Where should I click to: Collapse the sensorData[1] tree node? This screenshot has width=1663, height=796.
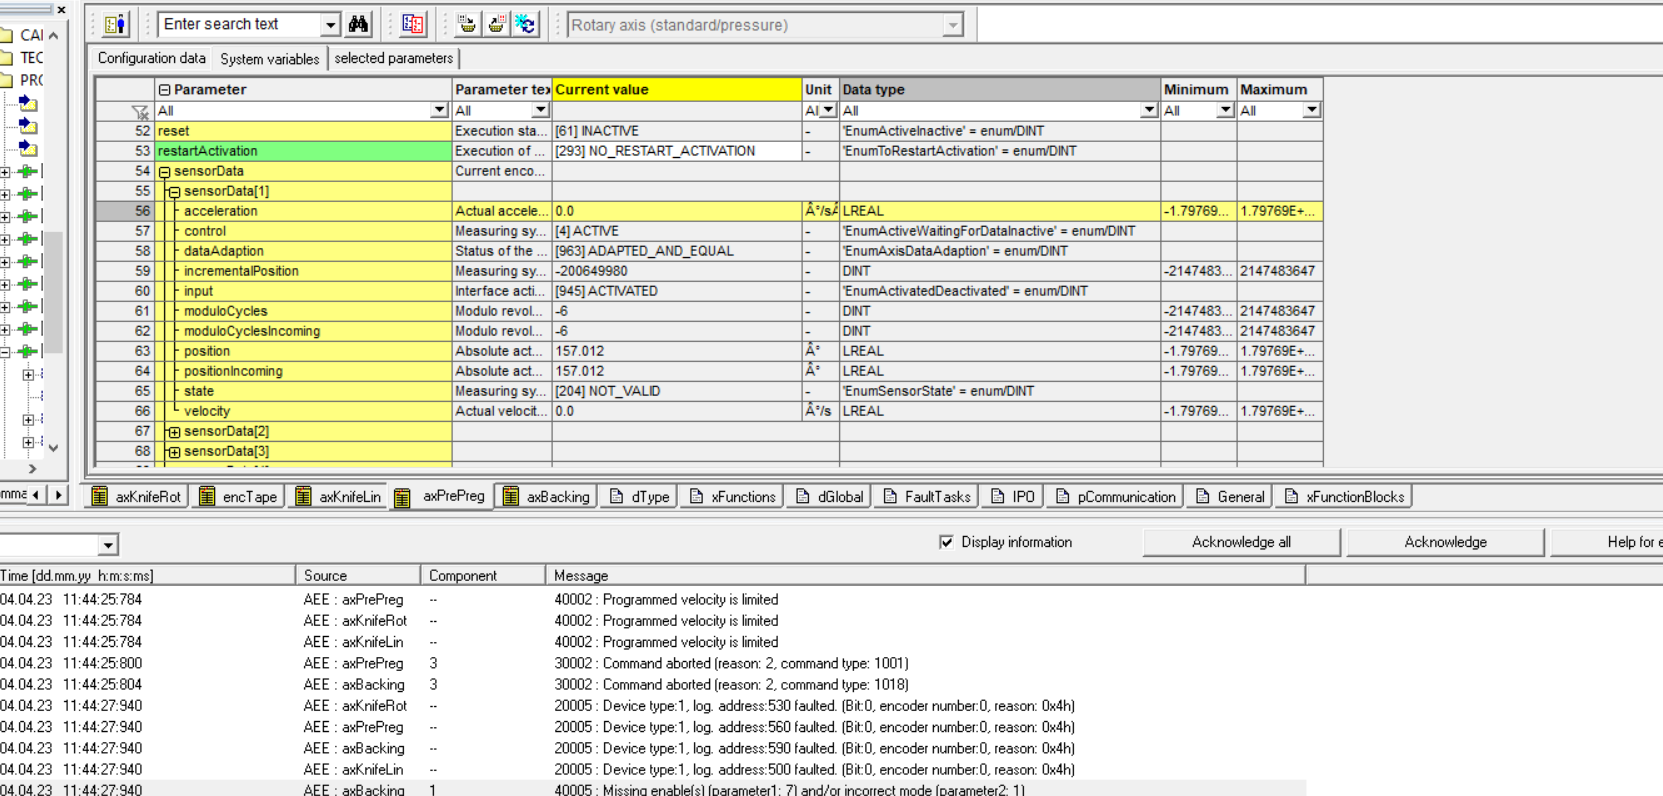(x=174, y=192)
